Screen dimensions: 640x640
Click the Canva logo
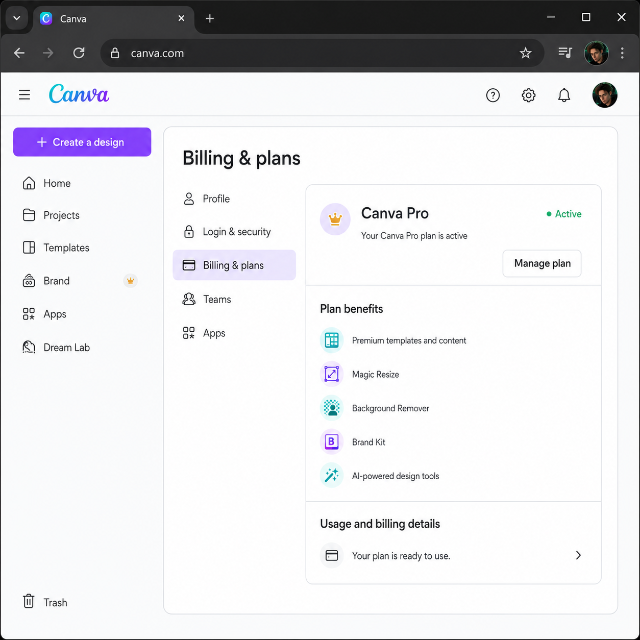[x=79, y=94]
